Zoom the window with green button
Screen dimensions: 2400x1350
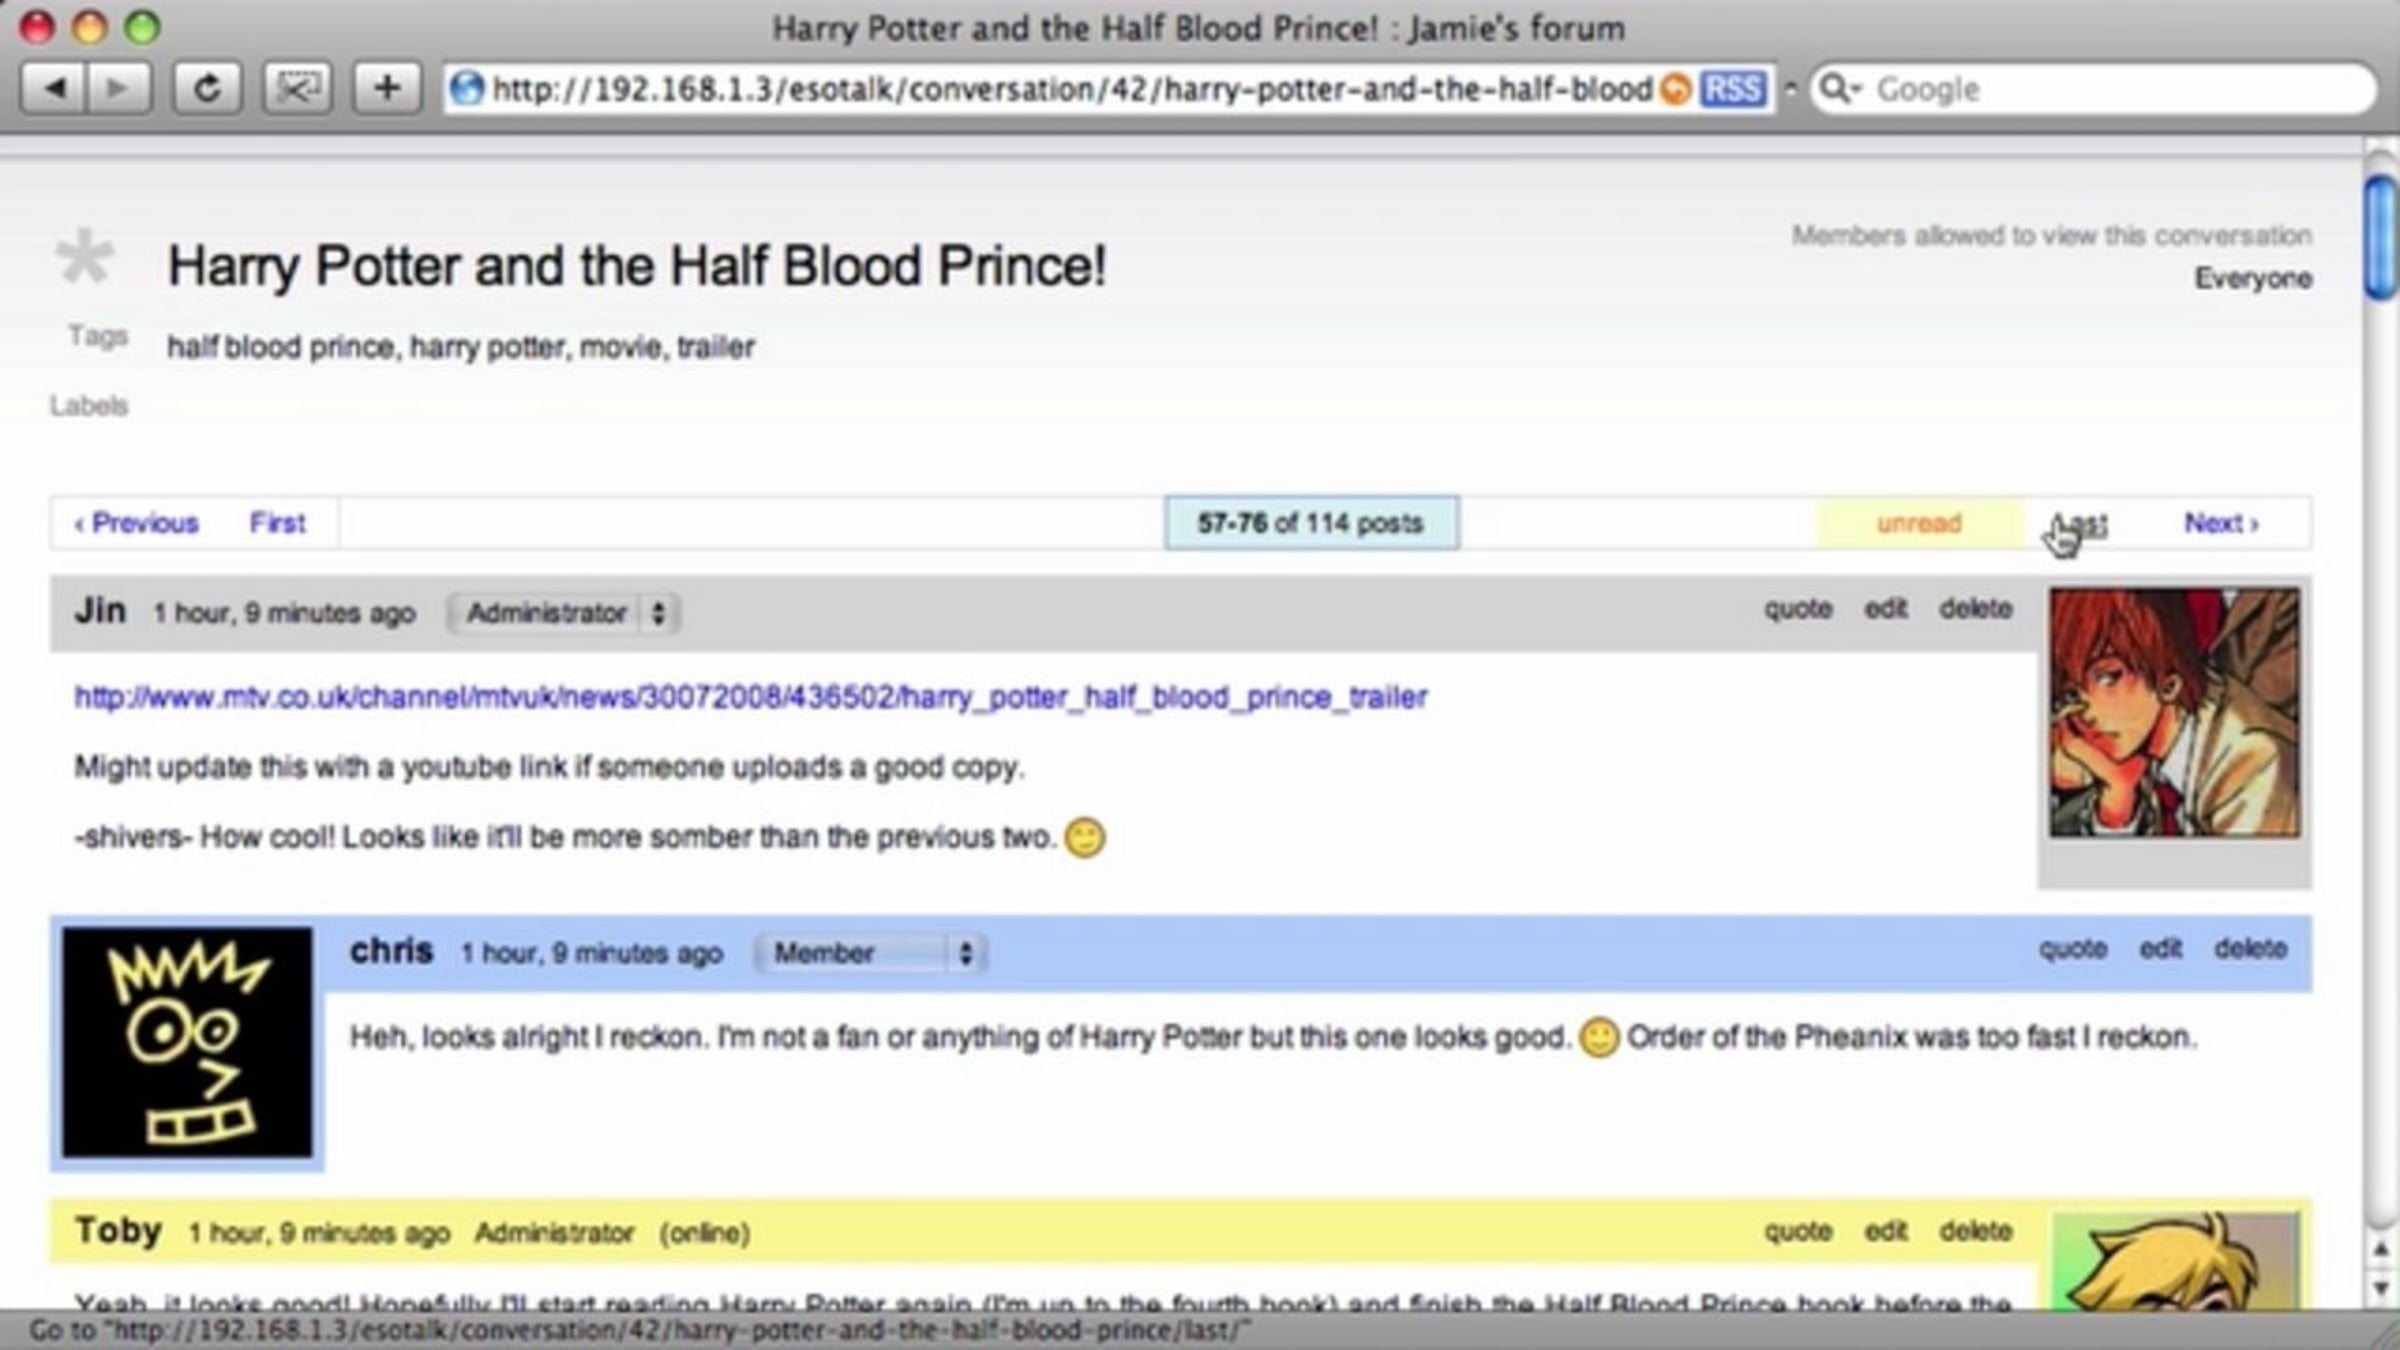(x=142, y=27)
